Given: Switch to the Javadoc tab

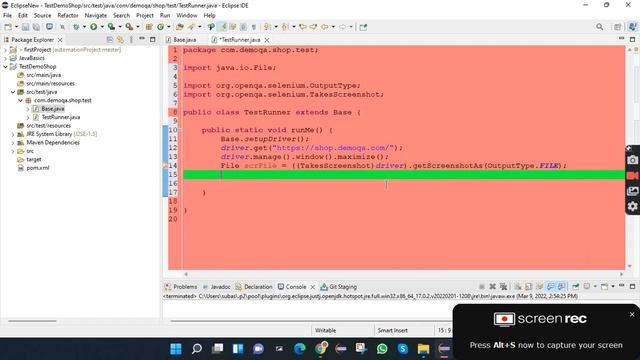Looking at the screenshot, I should [x=217, y=287].
